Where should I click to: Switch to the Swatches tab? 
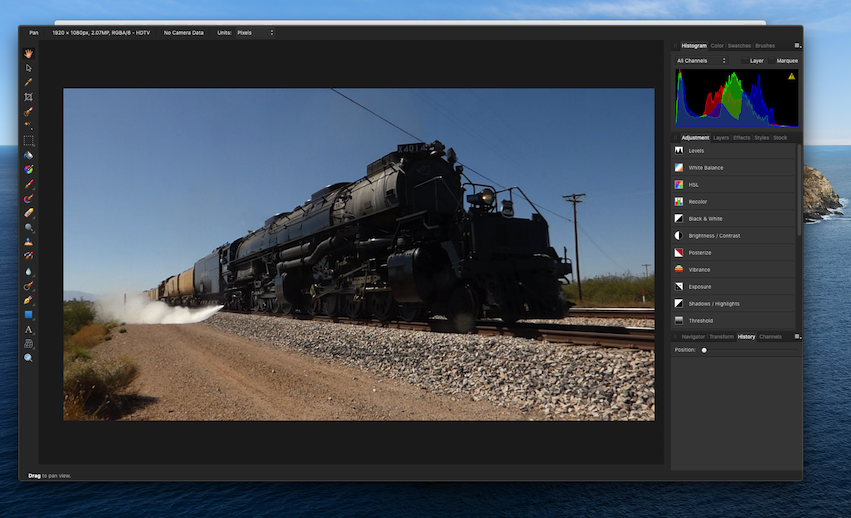739,46
